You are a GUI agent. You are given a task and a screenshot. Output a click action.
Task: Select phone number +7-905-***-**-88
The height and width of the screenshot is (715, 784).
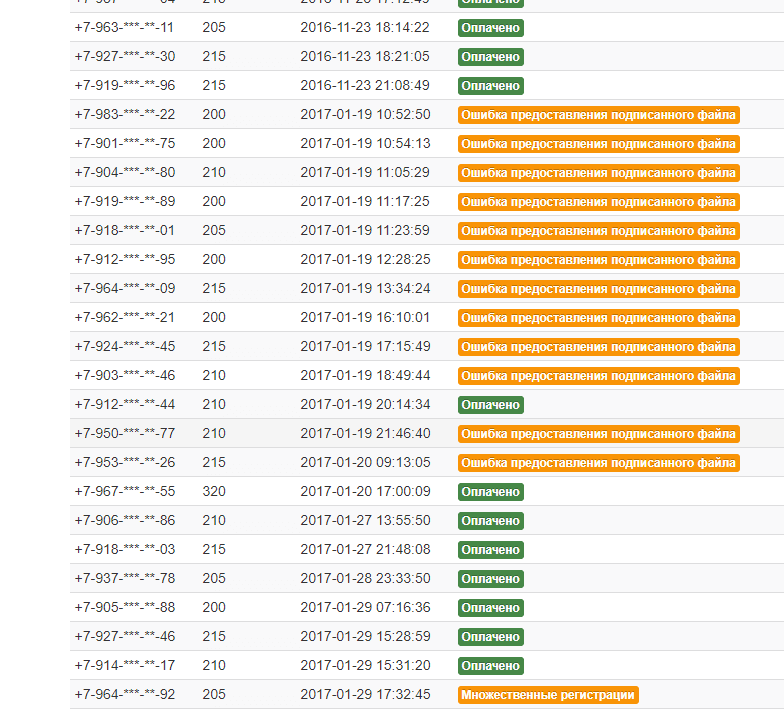[124, 608]
